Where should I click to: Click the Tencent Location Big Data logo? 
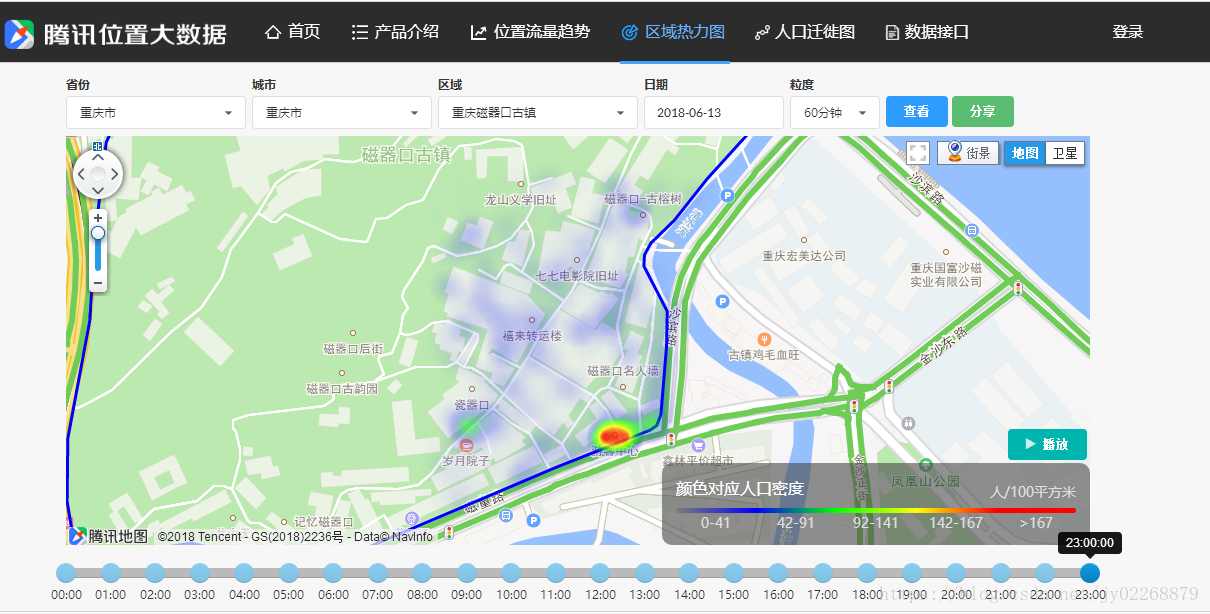click(x=116, y=33)
